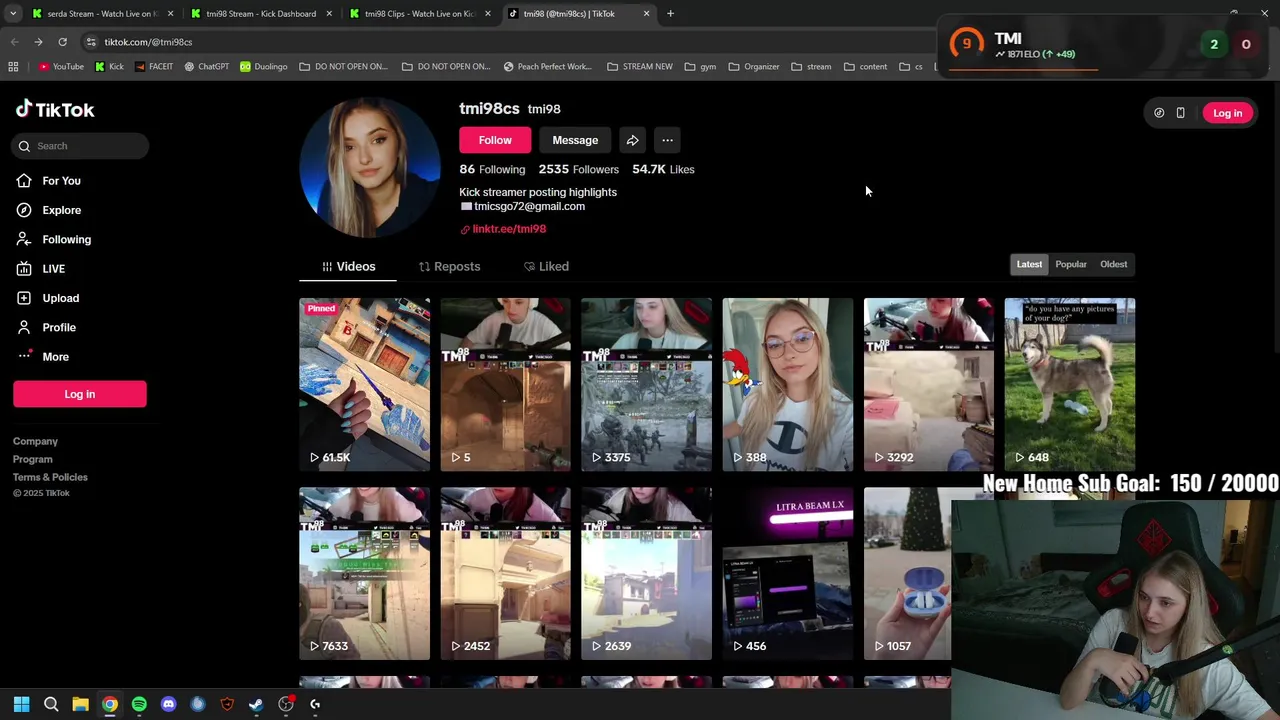Open the pinned video with 61.5K views
Screen dimensions: 1280x720
click(x=364, y=384)
